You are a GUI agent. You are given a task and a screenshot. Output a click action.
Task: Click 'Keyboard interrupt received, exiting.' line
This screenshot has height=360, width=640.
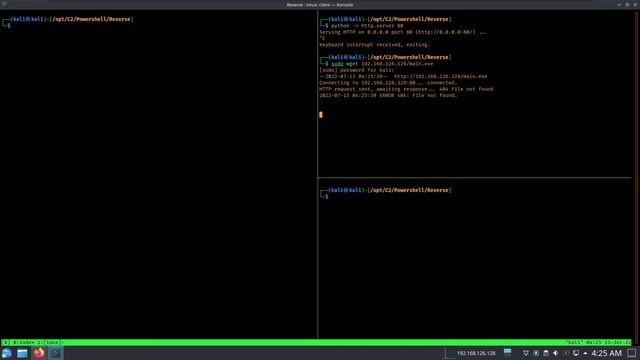click(374, 45)
